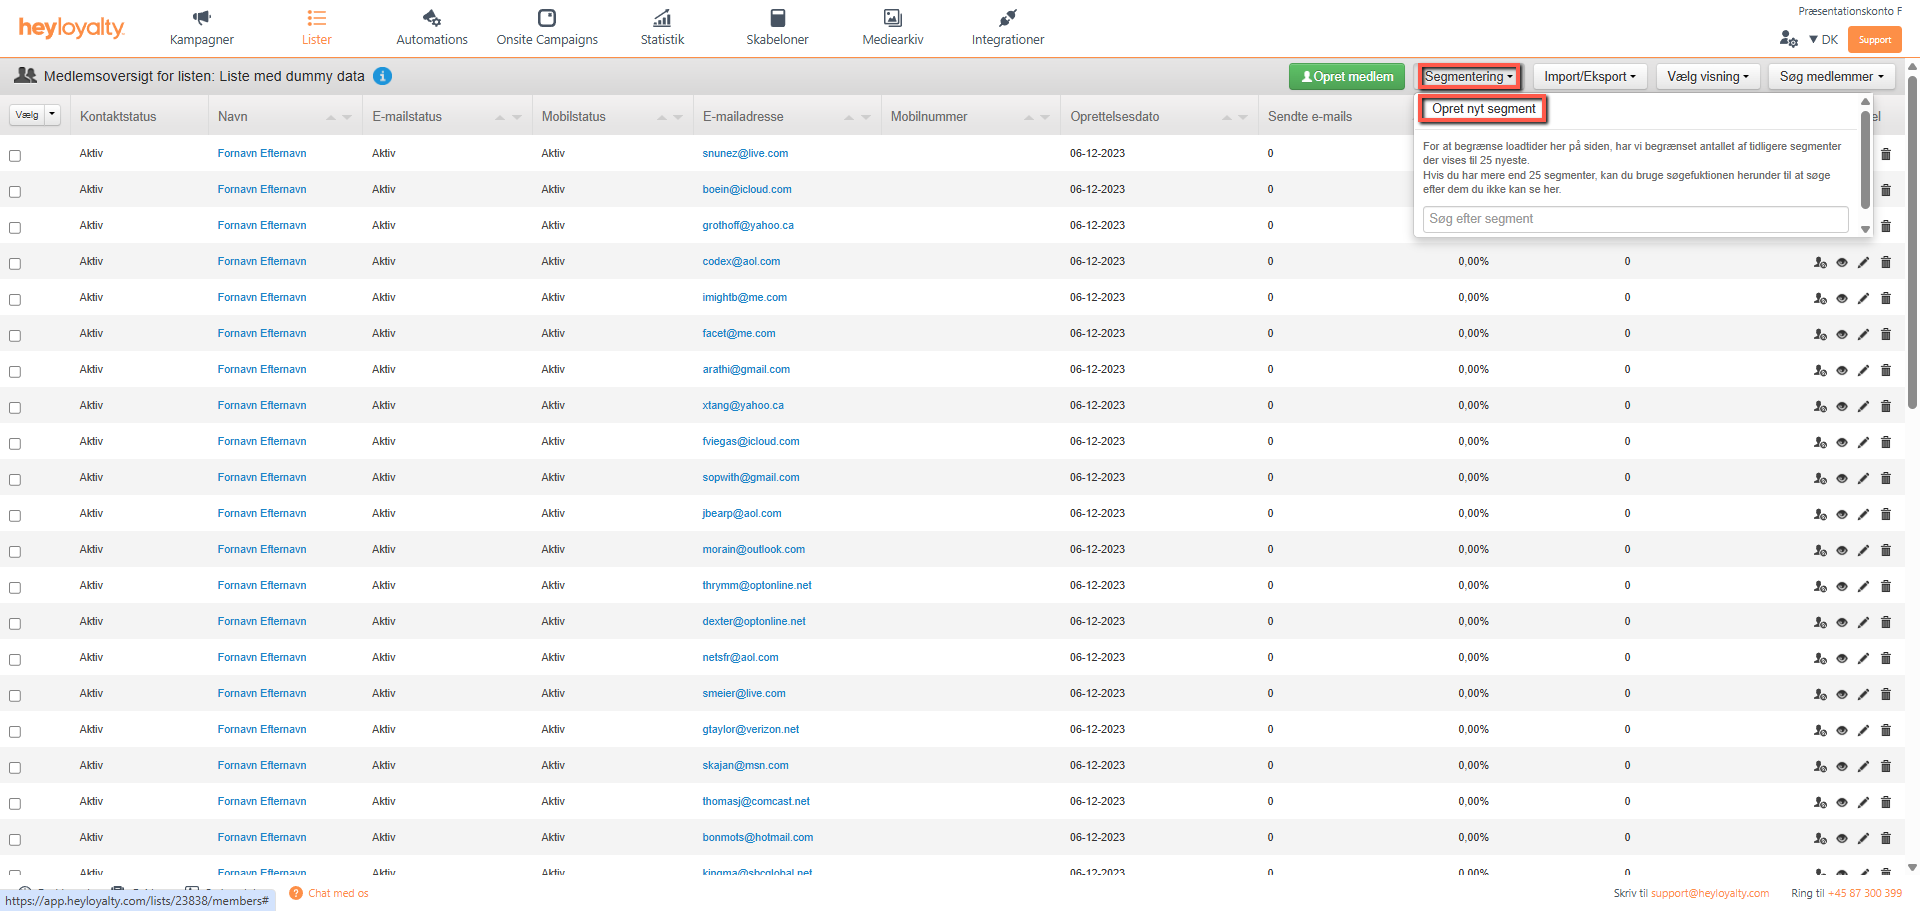The image size is (1920, 911).
Task: Tick the checkbox for snunez@live.com row
Action: [x=15, y=155]
